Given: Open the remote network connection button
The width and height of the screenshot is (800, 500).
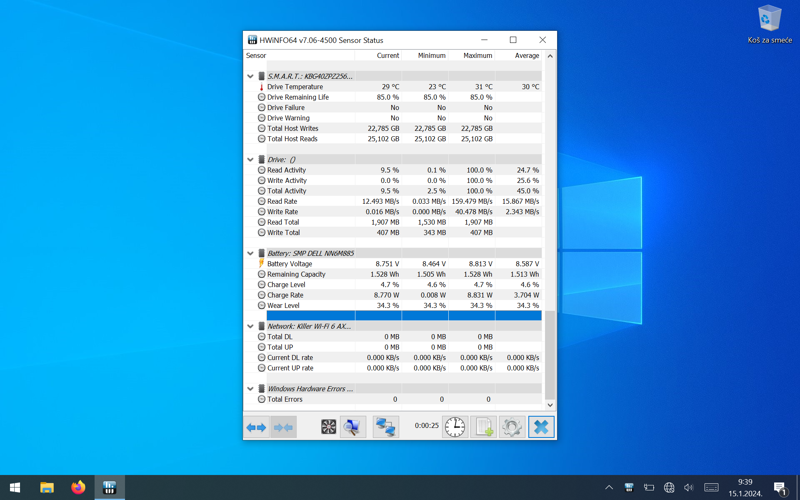Looking at the screenshot, I should click(x=386, y=427).
